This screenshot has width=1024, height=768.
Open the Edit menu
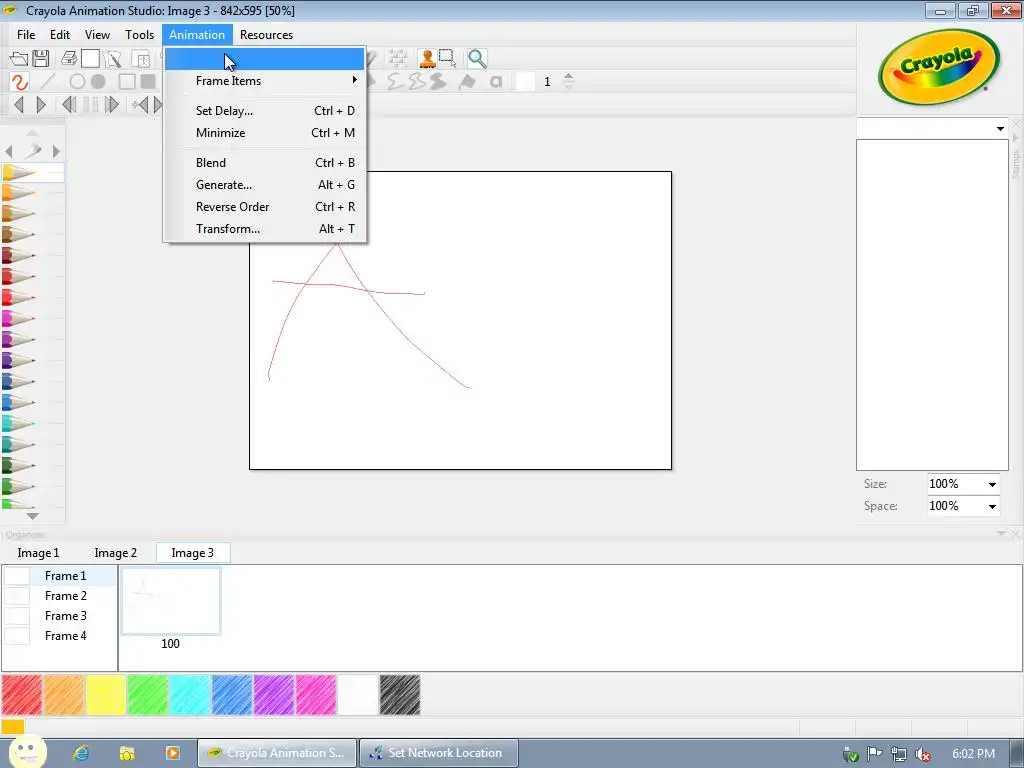pyautogui.click(x=59, y=35)
